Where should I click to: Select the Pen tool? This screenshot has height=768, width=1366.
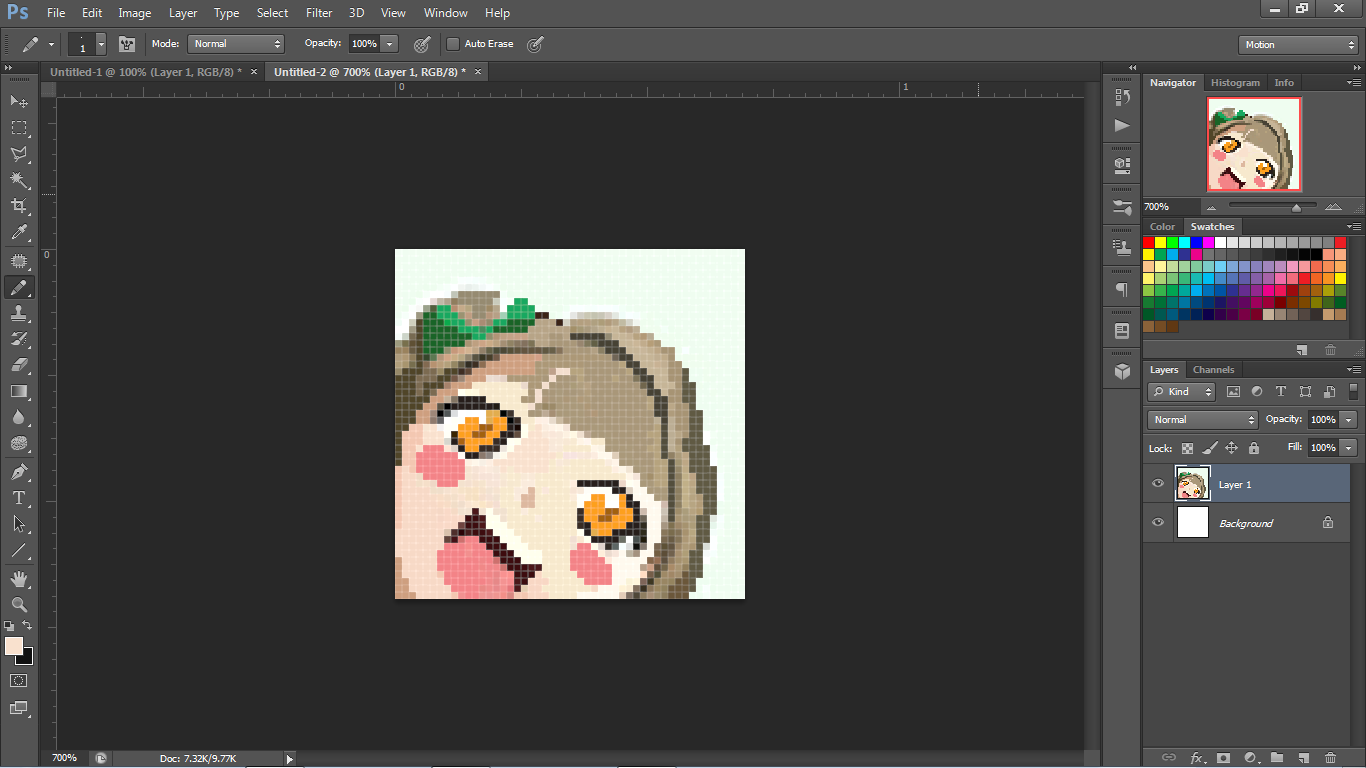19,472
